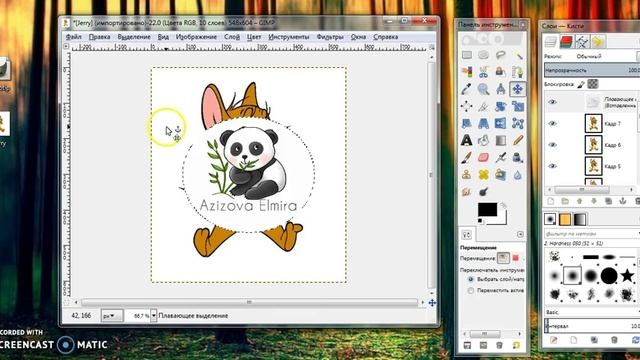The height and width of the screenshot is (360, 640).
Task: Select the Zoom magnifier tool
Action: (484, 89)
